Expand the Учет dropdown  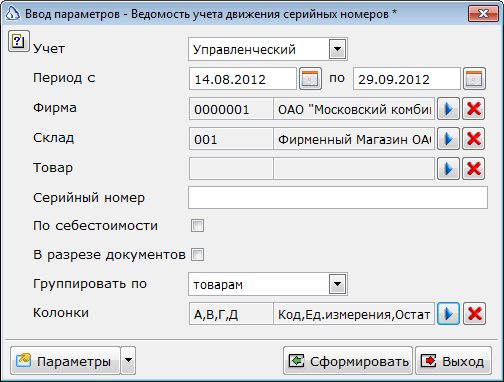click(337, 49)
